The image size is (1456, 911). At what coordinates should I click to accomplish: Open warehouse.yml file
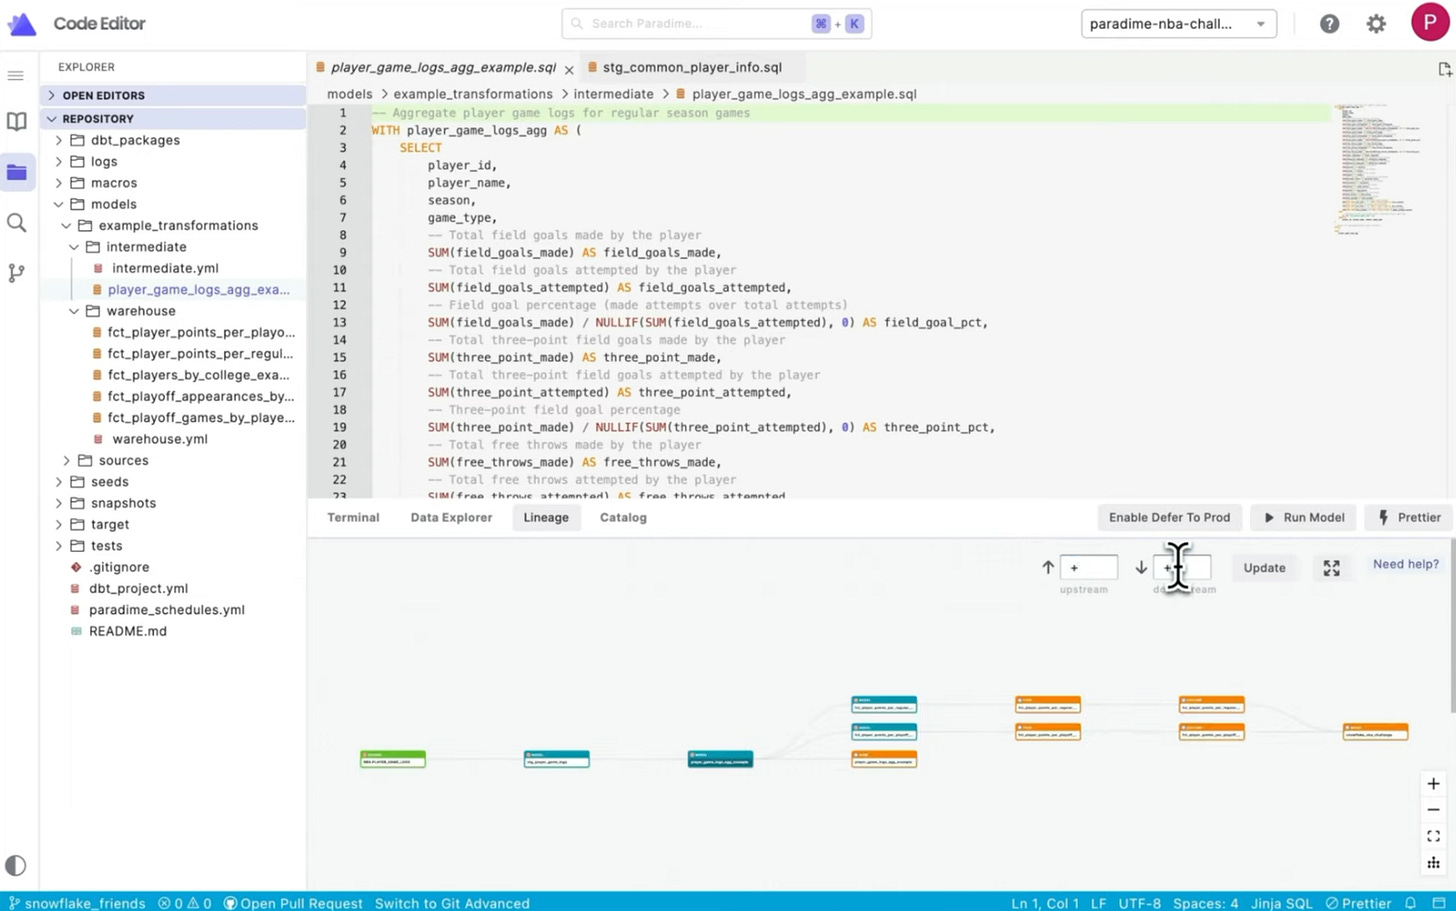pos(160,439)
